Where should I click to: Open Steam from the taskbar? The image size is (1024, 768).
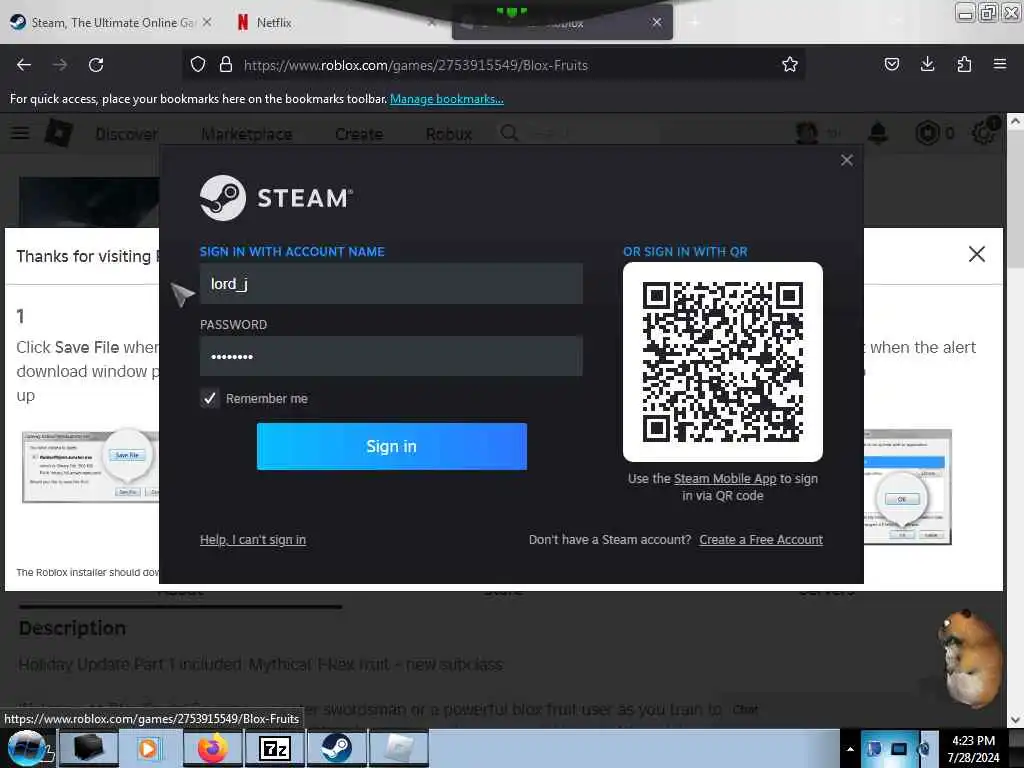pyautogui.click(x=336, y=748)
